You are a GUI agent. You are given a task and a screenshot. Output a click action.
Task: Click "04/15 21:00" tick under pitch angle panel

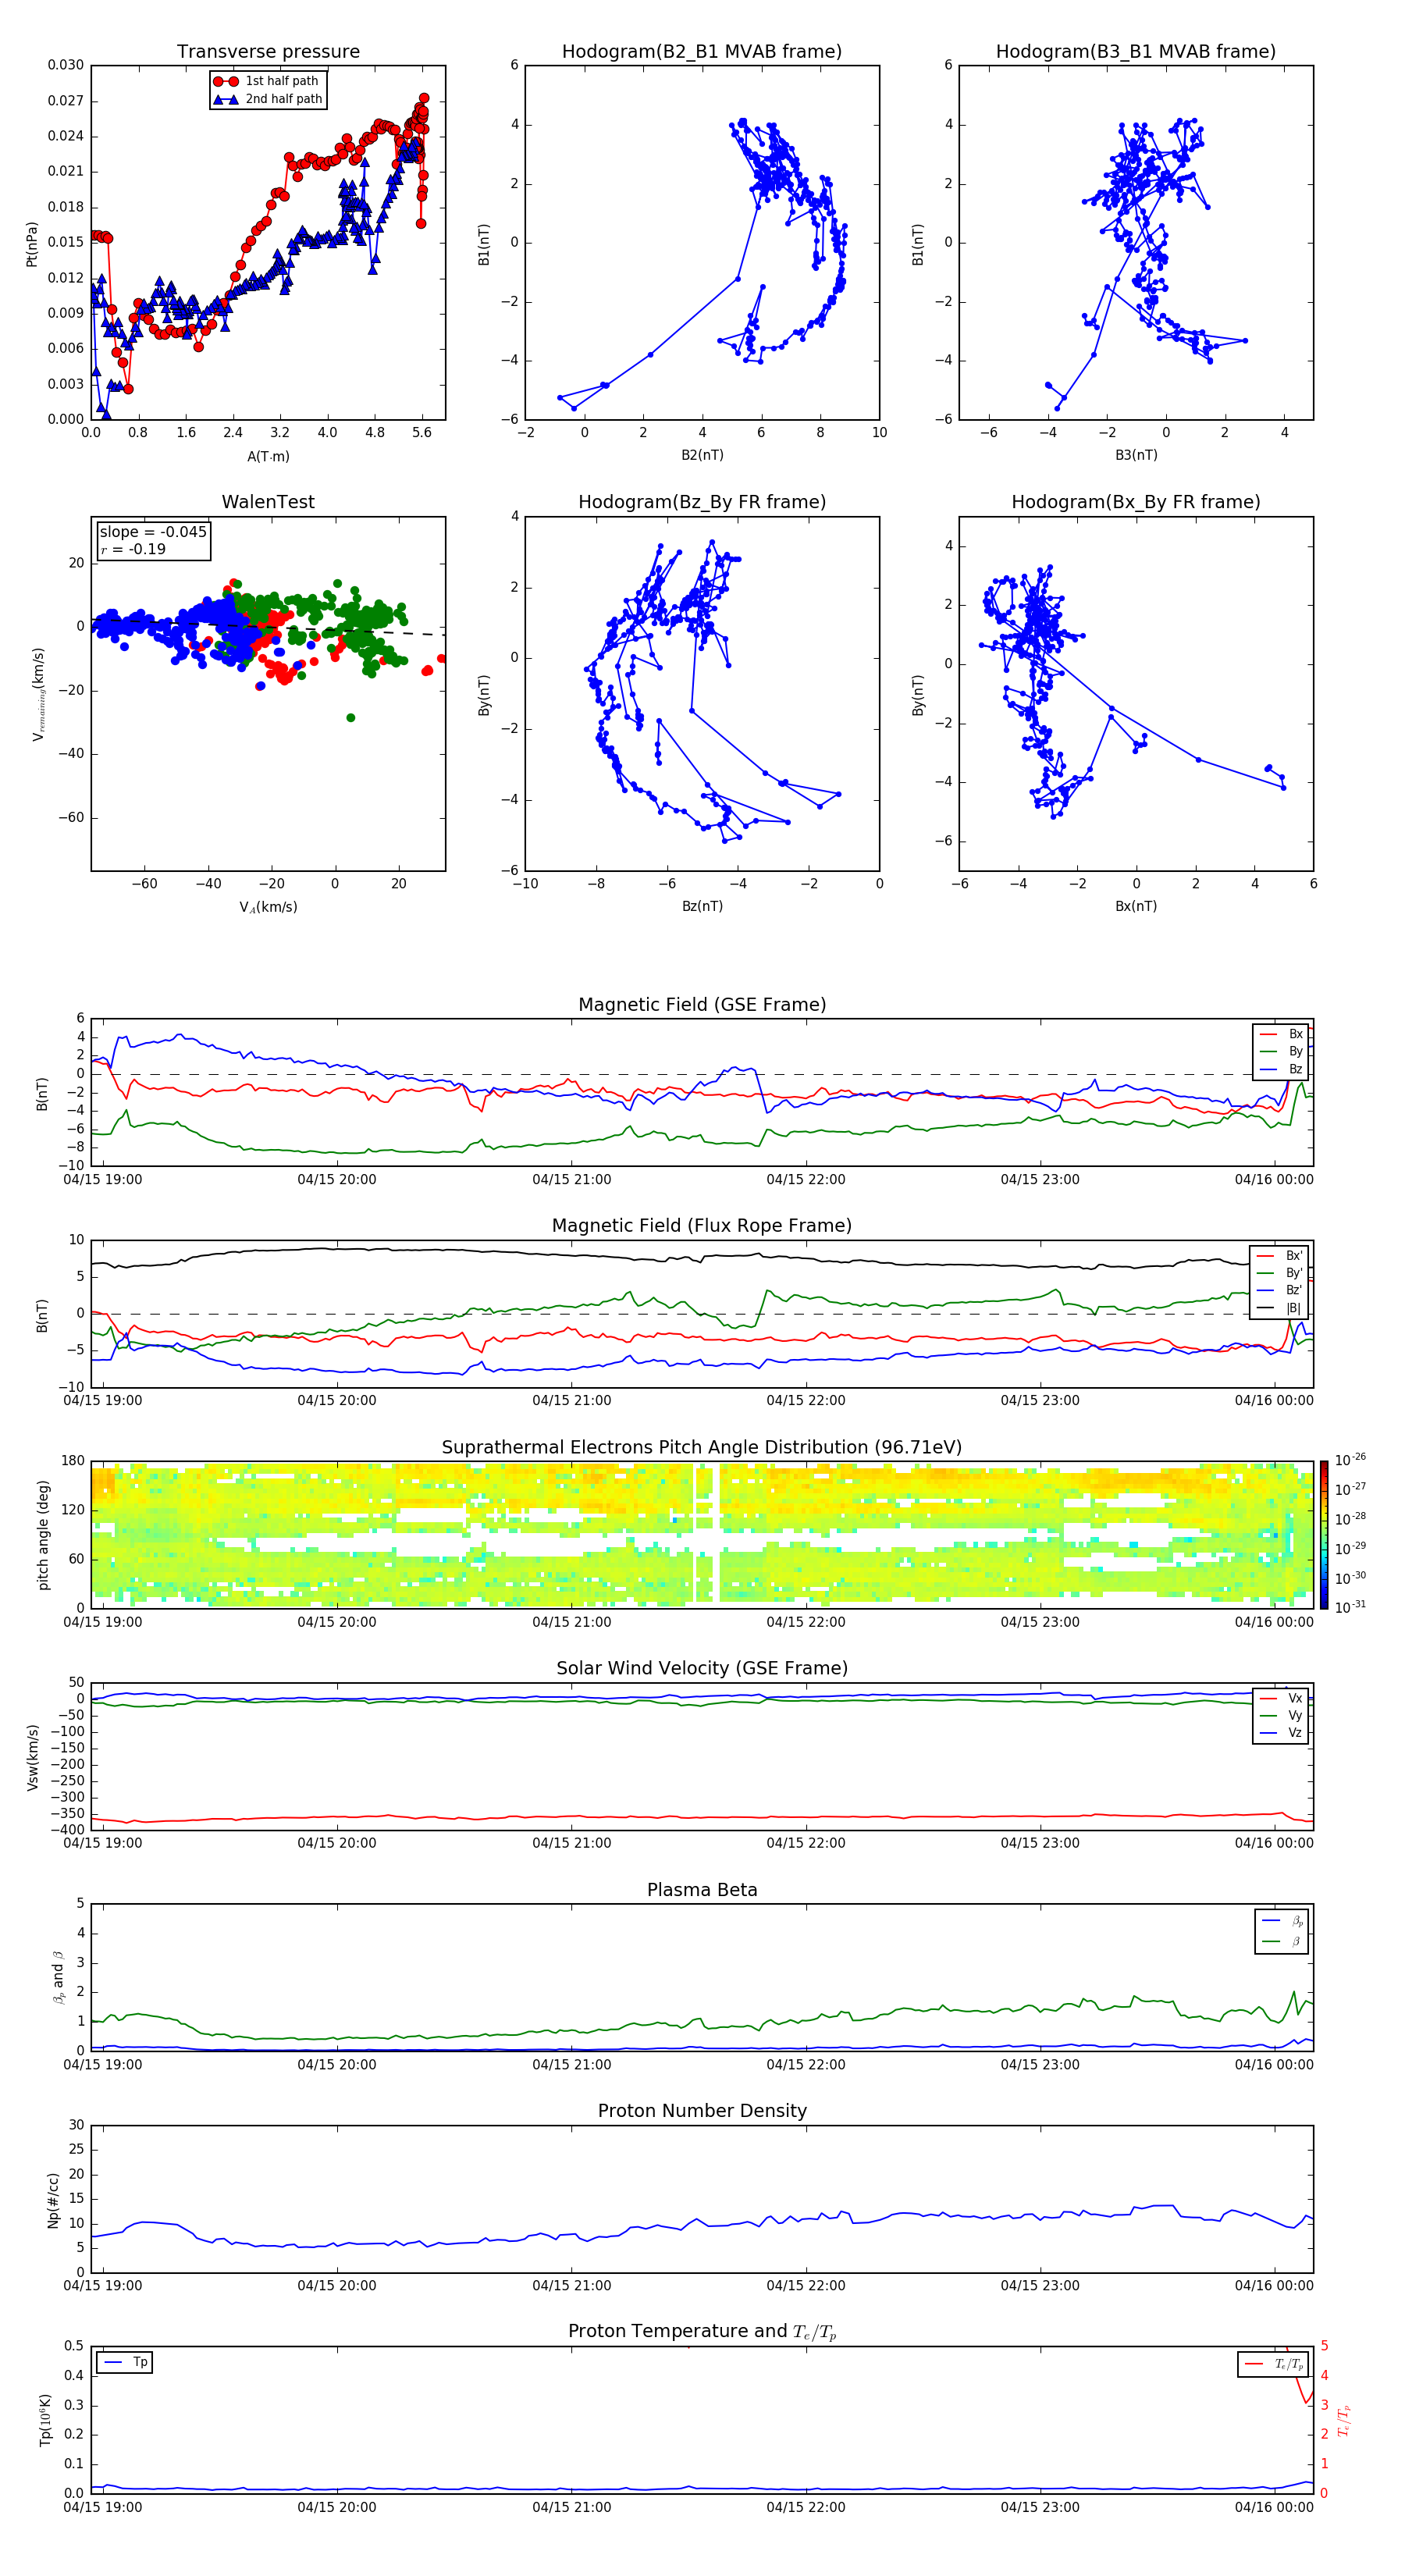click(571, 1622)
